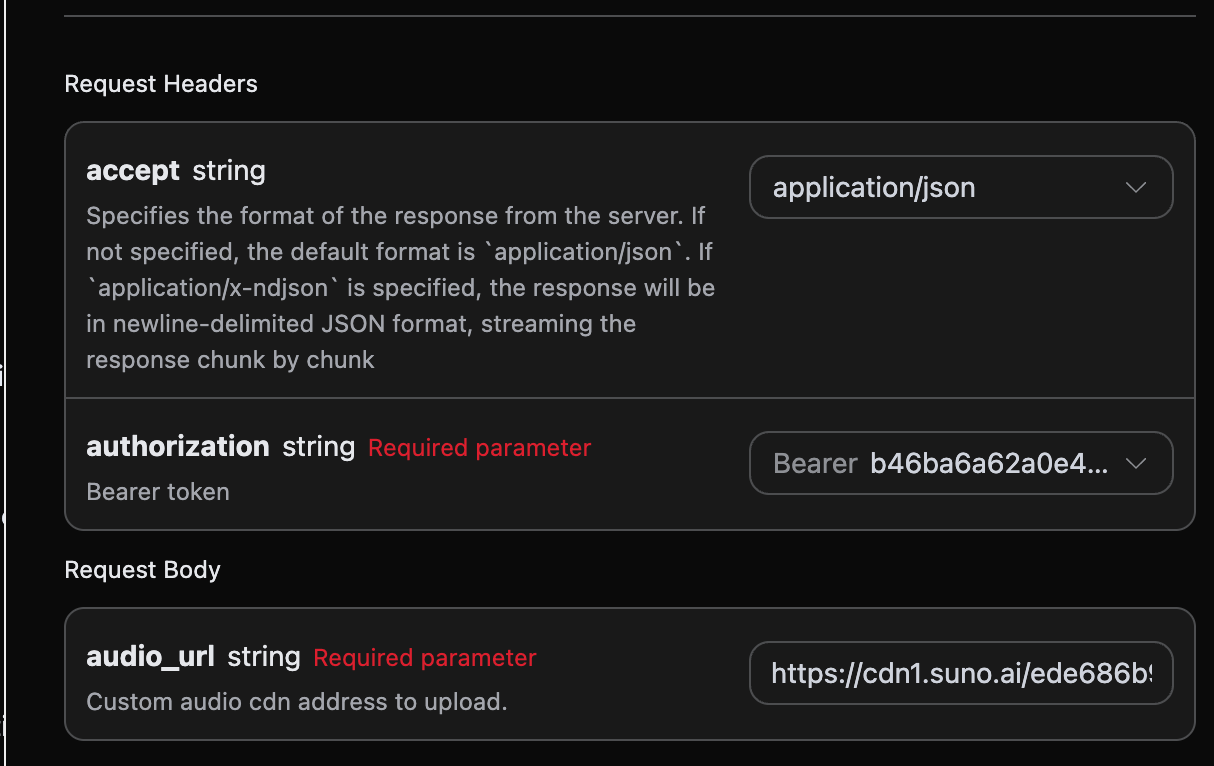Click the chevron arrow in the Bearer dropdown
This screenshot has height=766, width=1214.
(x=1135, y=463)
